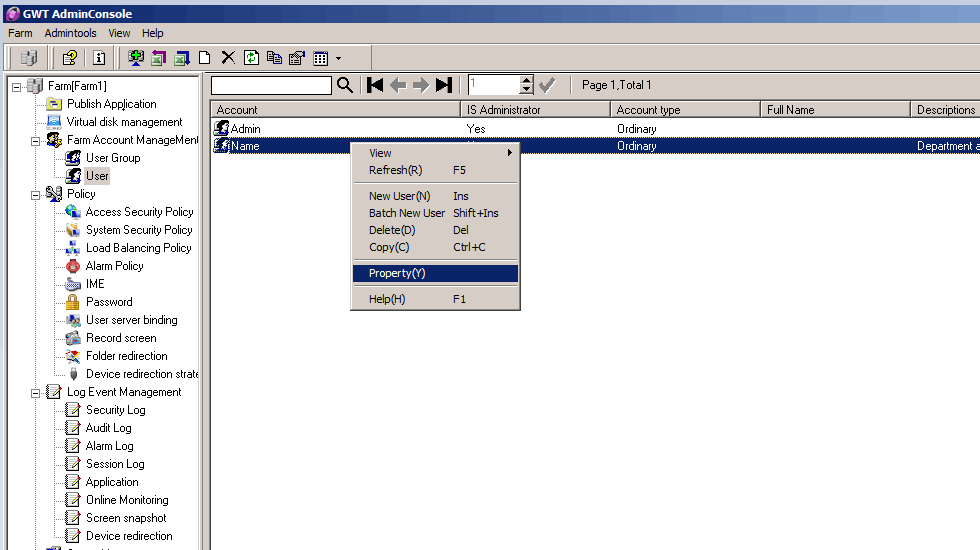The width and height of the screenshot is (980, 550).
Task: Click the magnifier search icon
Action: [x=345, y=85]
